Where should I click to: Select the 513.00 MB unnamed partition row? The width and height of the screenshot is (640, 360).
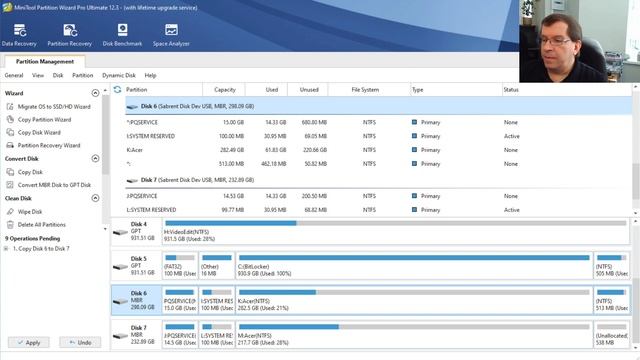pyautogui.click(x=378, y=164)
